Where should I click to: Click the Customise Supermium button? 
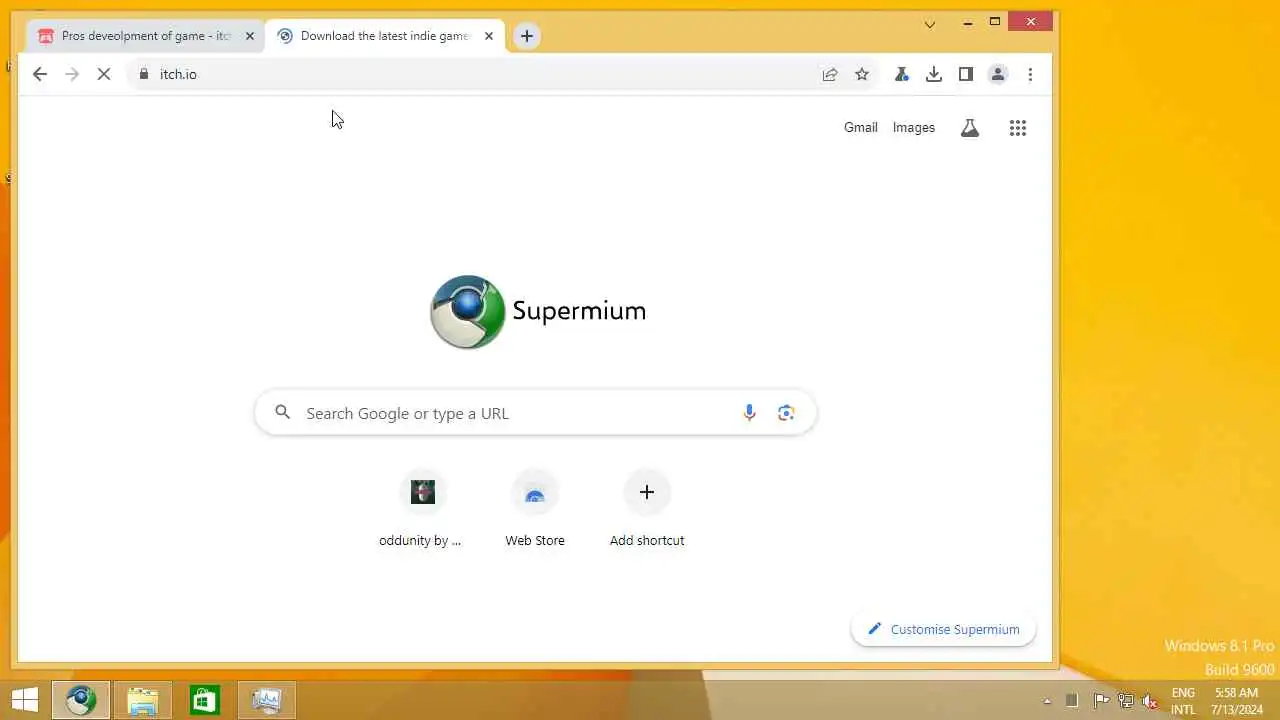[944, 629]
